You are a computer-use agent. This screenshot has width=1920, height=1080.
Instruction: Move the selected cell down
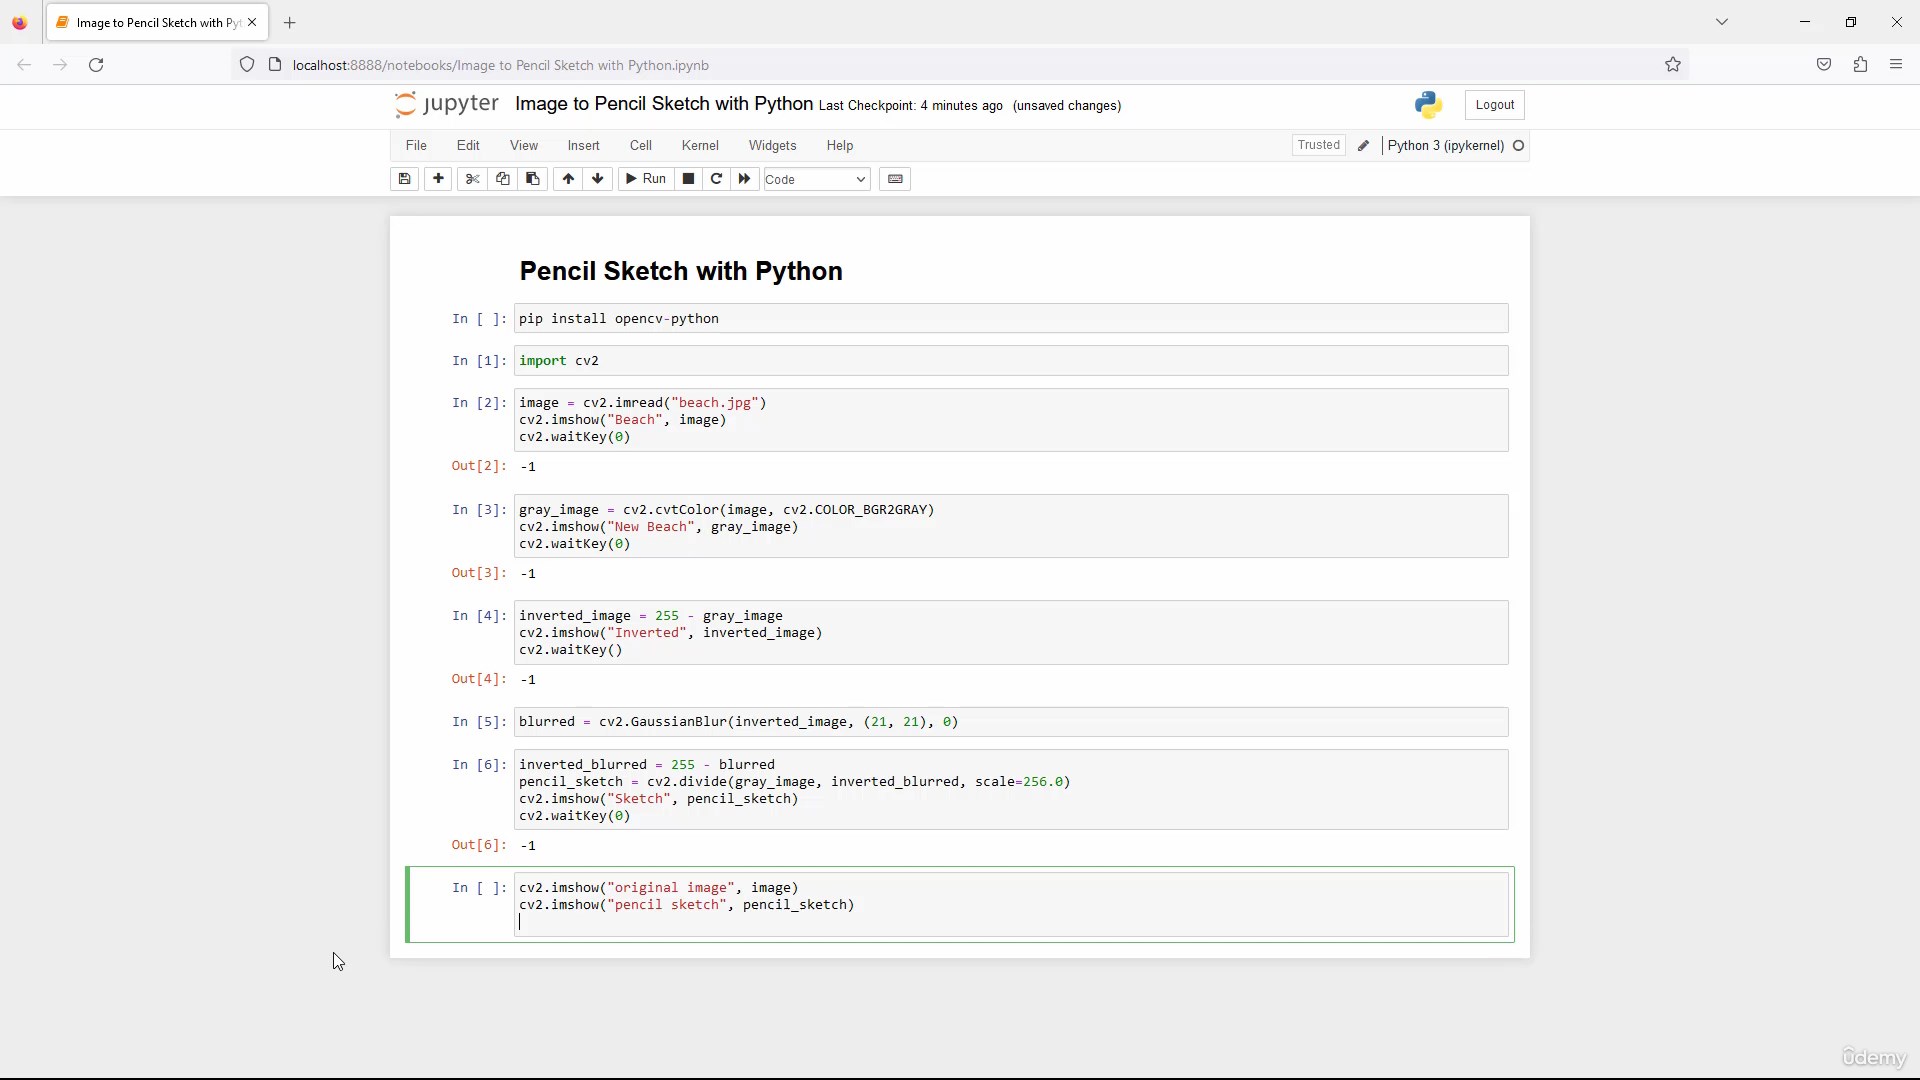(x=598, y=179)
